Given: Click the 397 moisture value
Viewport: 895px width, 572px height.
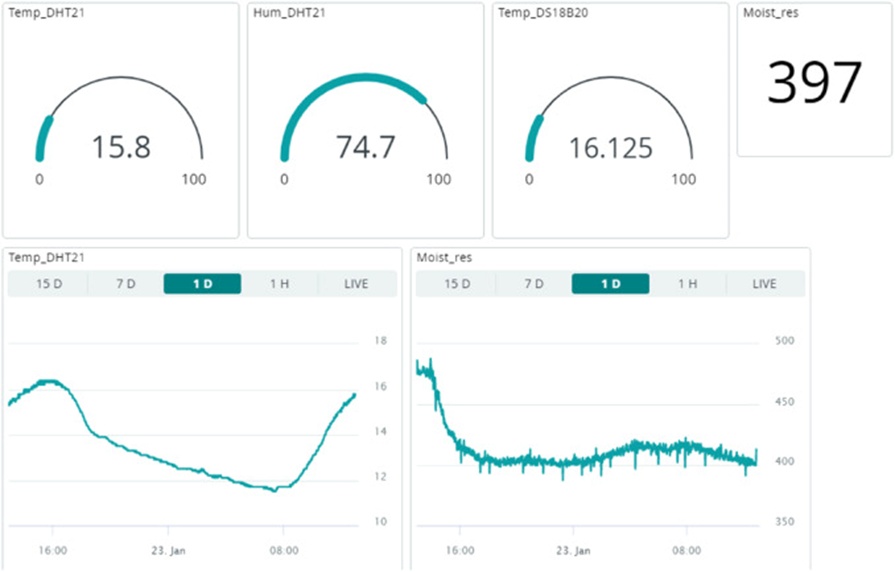Looking at the screenshot, I should 814,82.
